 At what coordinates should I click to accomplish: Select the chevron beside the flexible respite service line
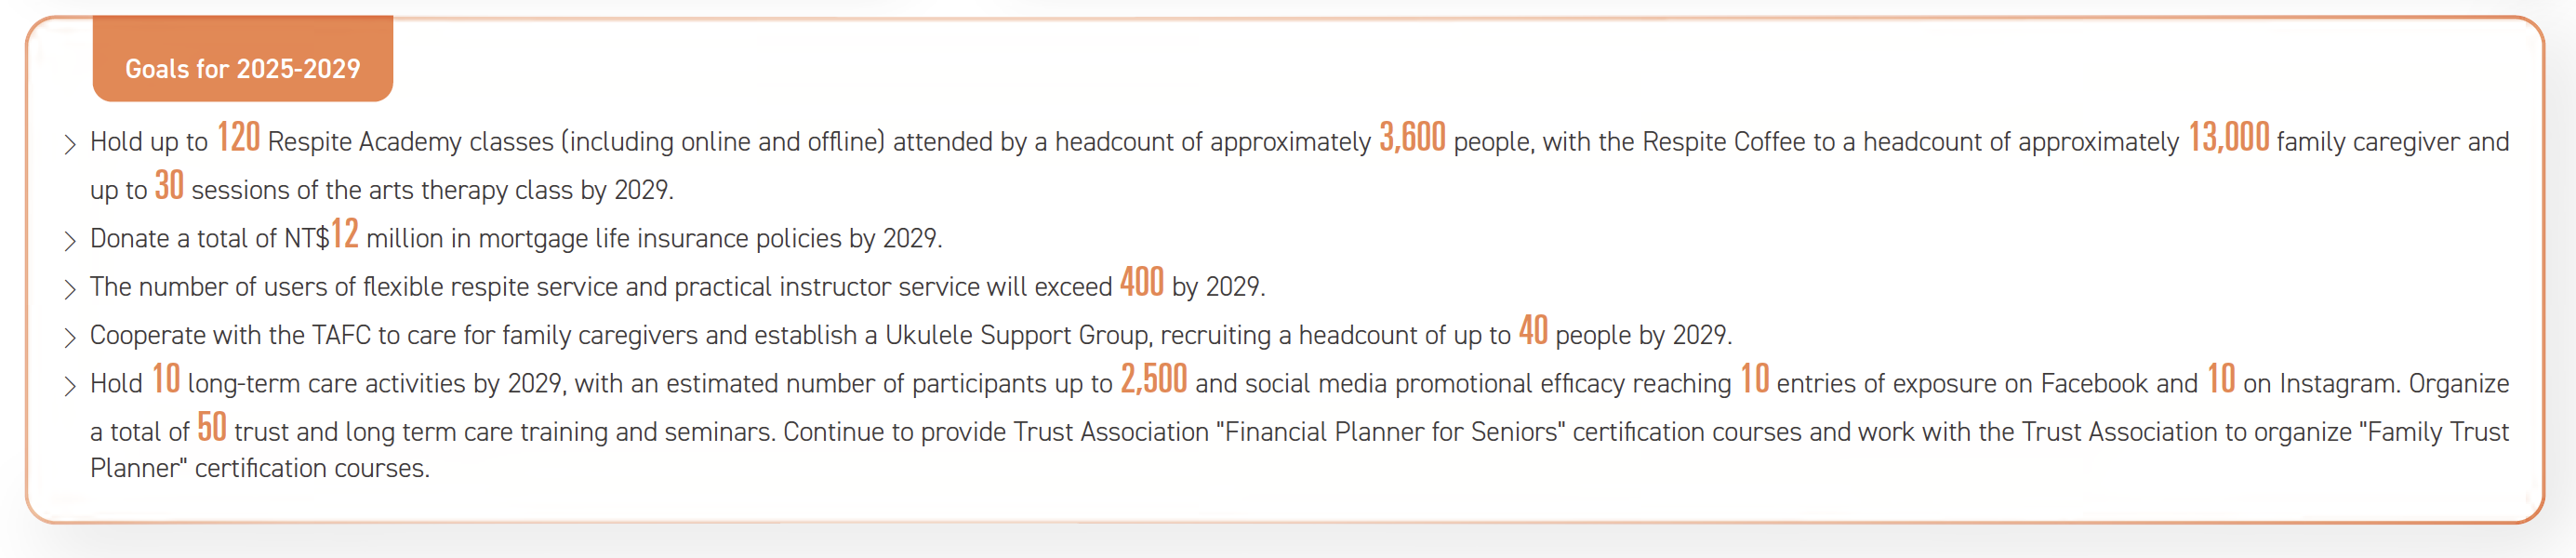click(x=69, y=289)
